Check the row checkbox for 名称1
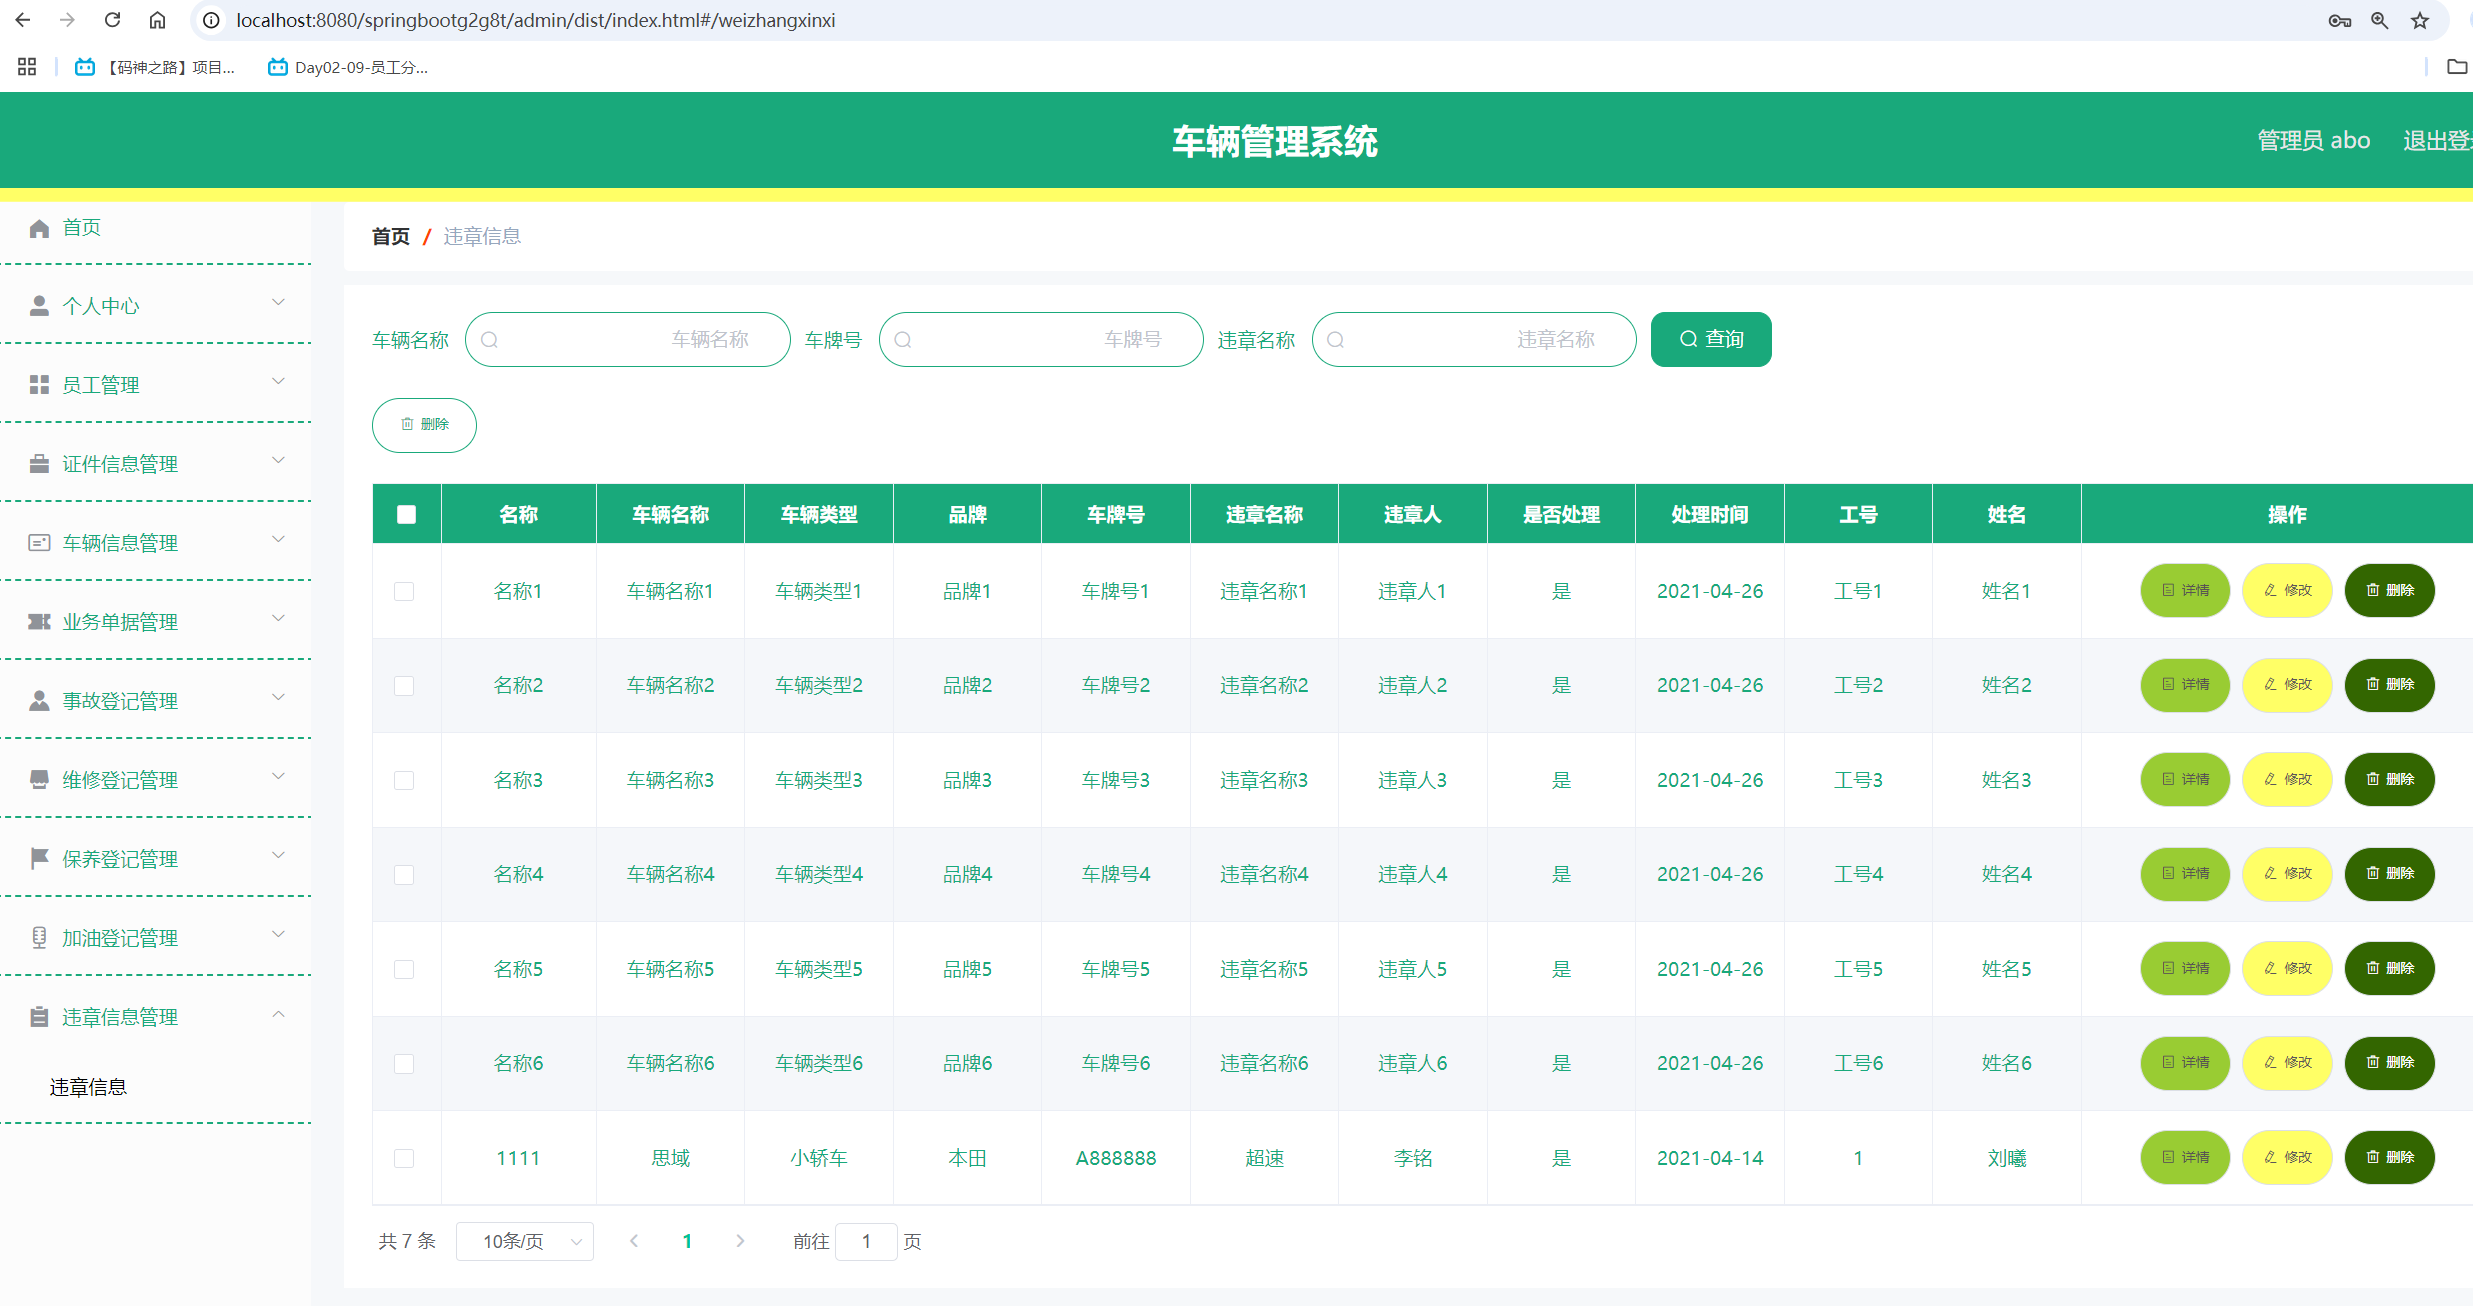 pyautogui.click(x=405, y=591)
